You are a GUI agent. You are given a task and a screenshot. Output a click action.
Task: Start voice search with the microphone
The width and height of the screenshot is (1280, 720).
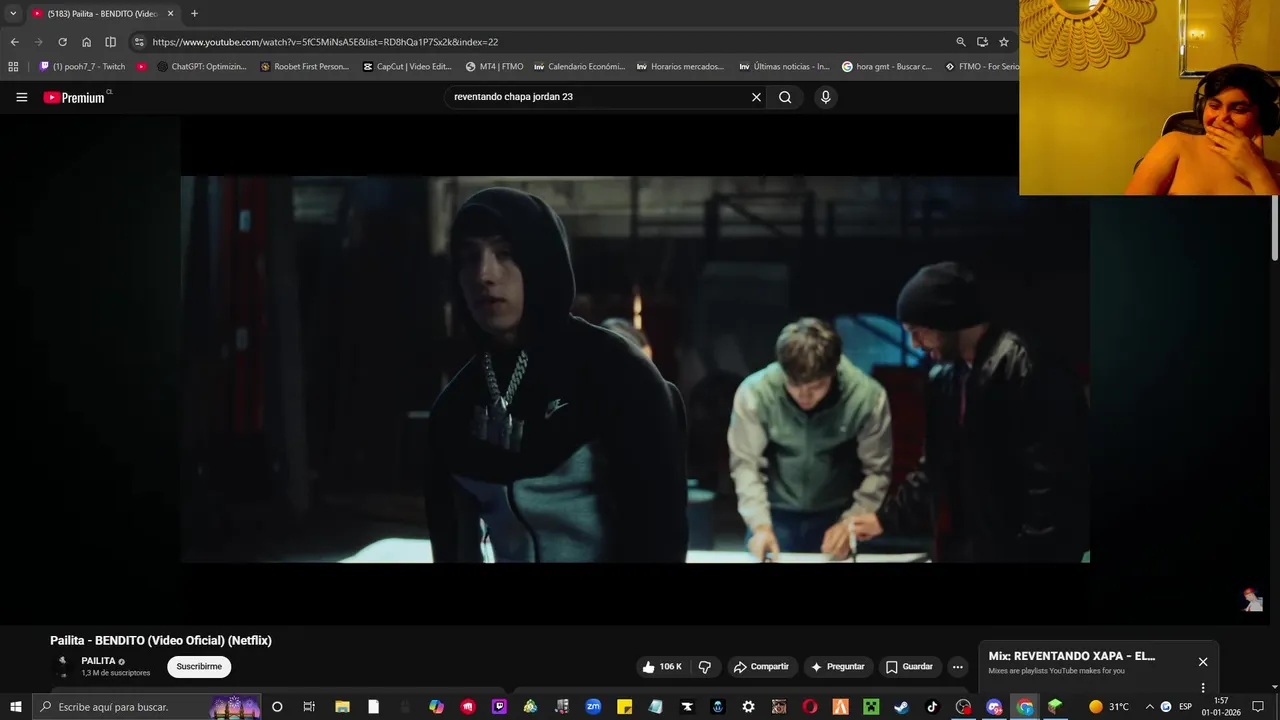825,97
